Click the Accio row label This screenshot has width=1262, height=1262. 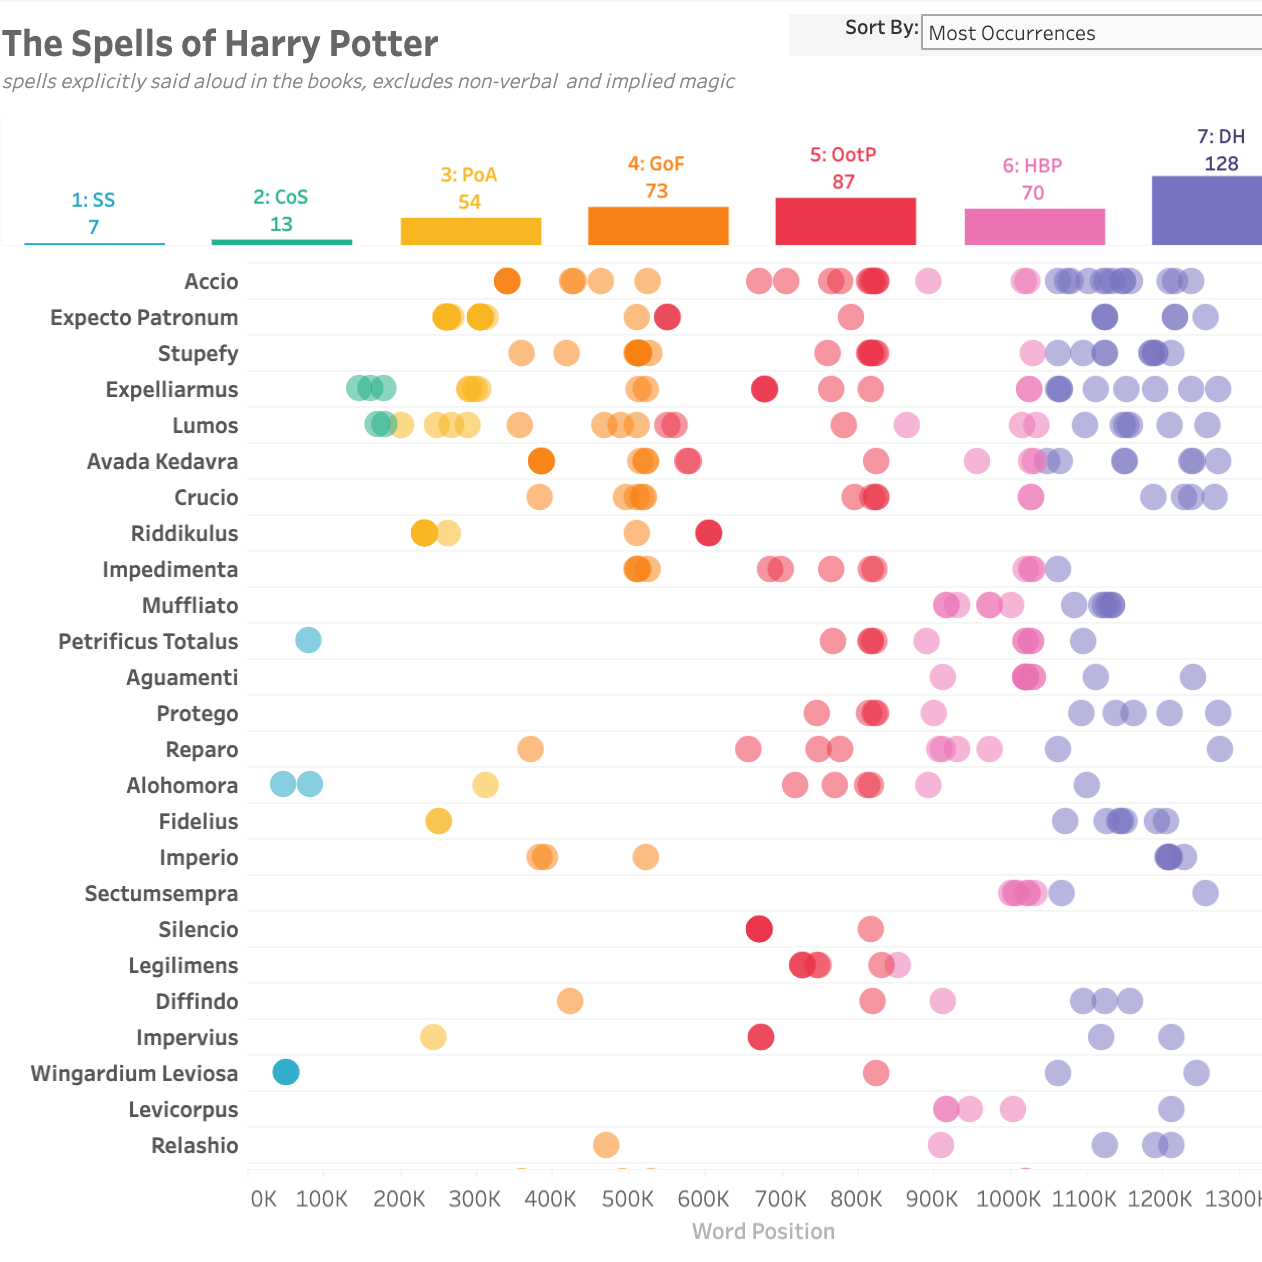211,281
